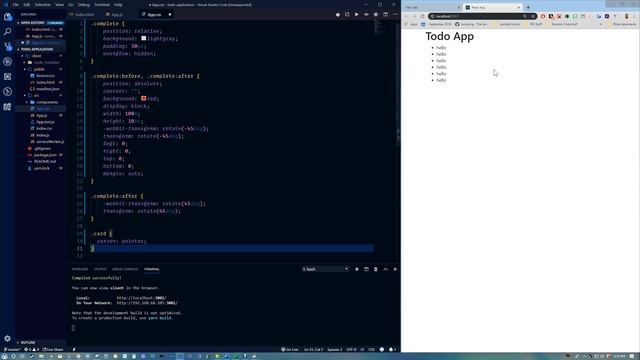Viewport: 640px width, 360px height.
Task: Open the Source Control view
Action: pos(7,47)
